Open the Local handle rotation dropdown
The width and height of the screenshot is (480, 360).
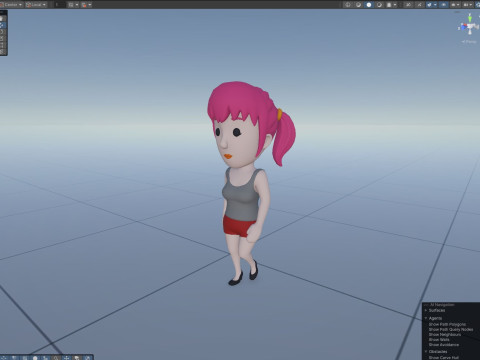pos(35,5)
